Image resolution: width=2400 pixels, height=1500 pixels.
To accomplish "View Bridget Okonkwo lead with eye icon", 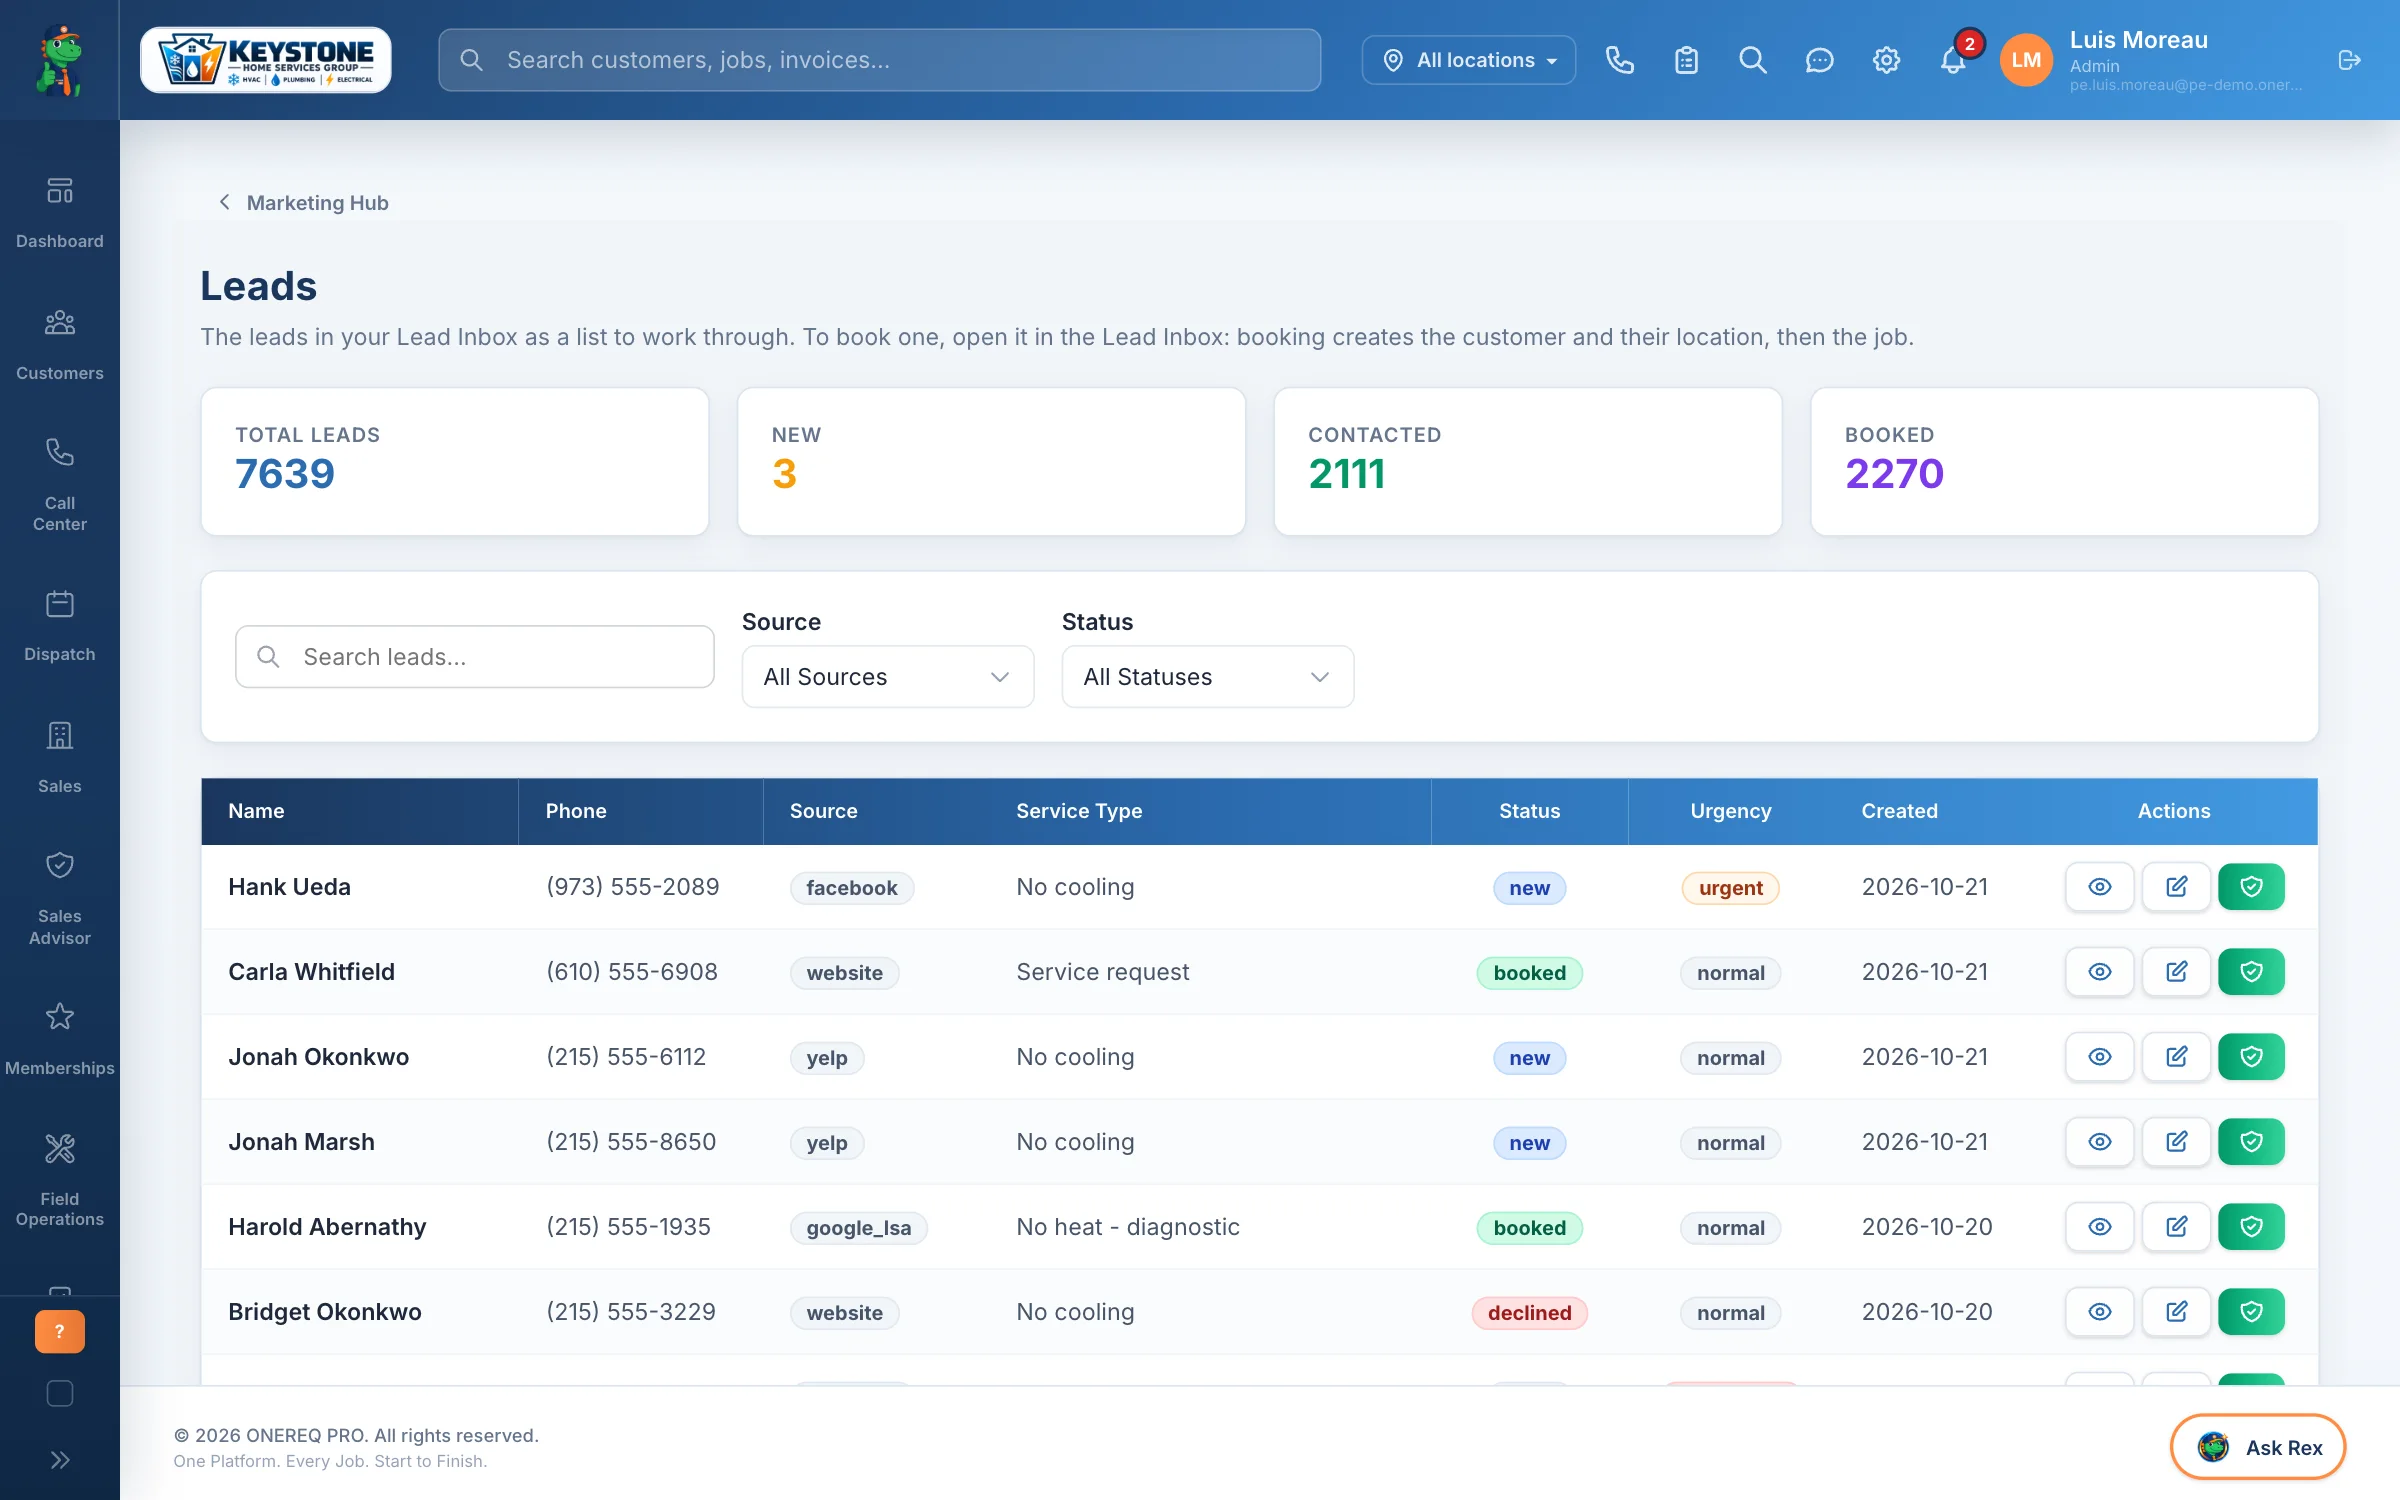I will (2099, 1312).
